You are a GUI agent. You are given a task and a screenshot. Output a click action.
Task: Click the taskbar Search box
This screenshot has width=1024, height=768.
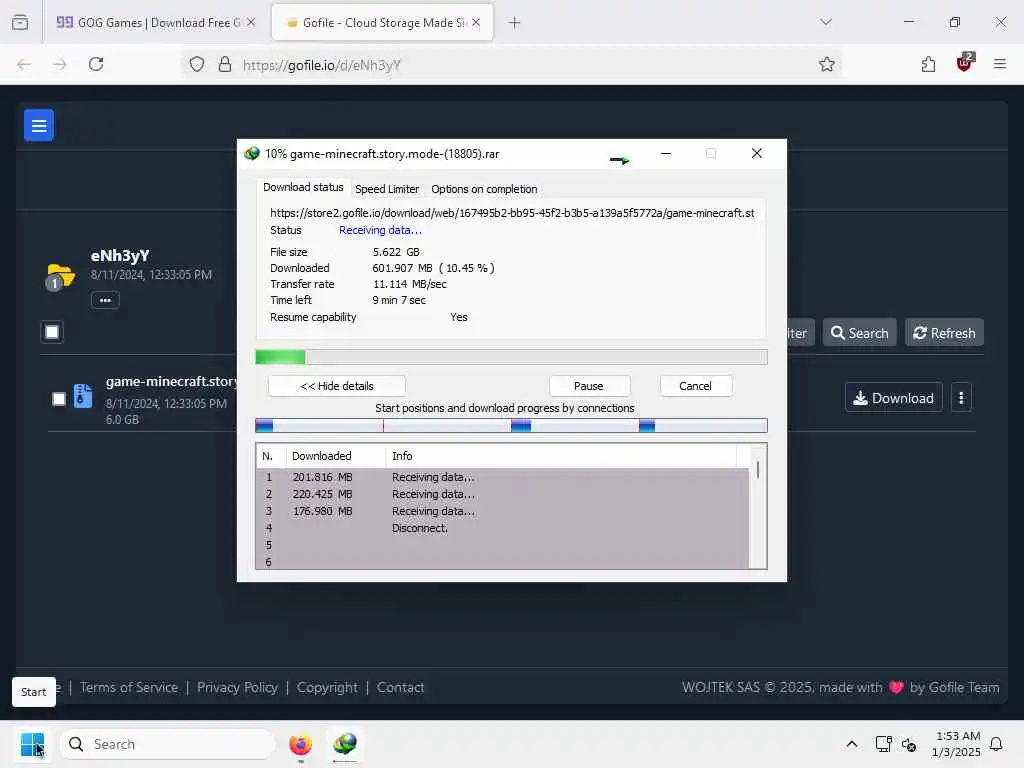(167, 744)
